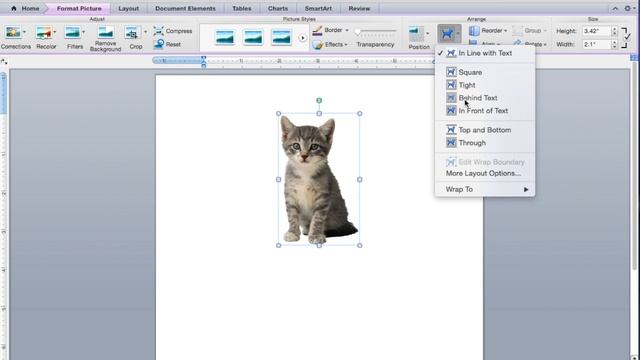
Task: Click the green rotation handle on picture
Action: (319, 100)
